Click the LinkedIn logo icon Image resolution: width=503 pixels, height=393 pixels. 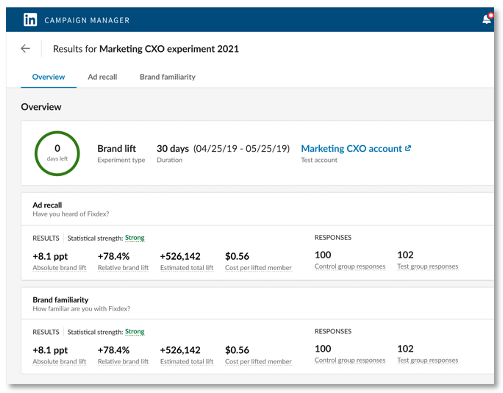30,20
